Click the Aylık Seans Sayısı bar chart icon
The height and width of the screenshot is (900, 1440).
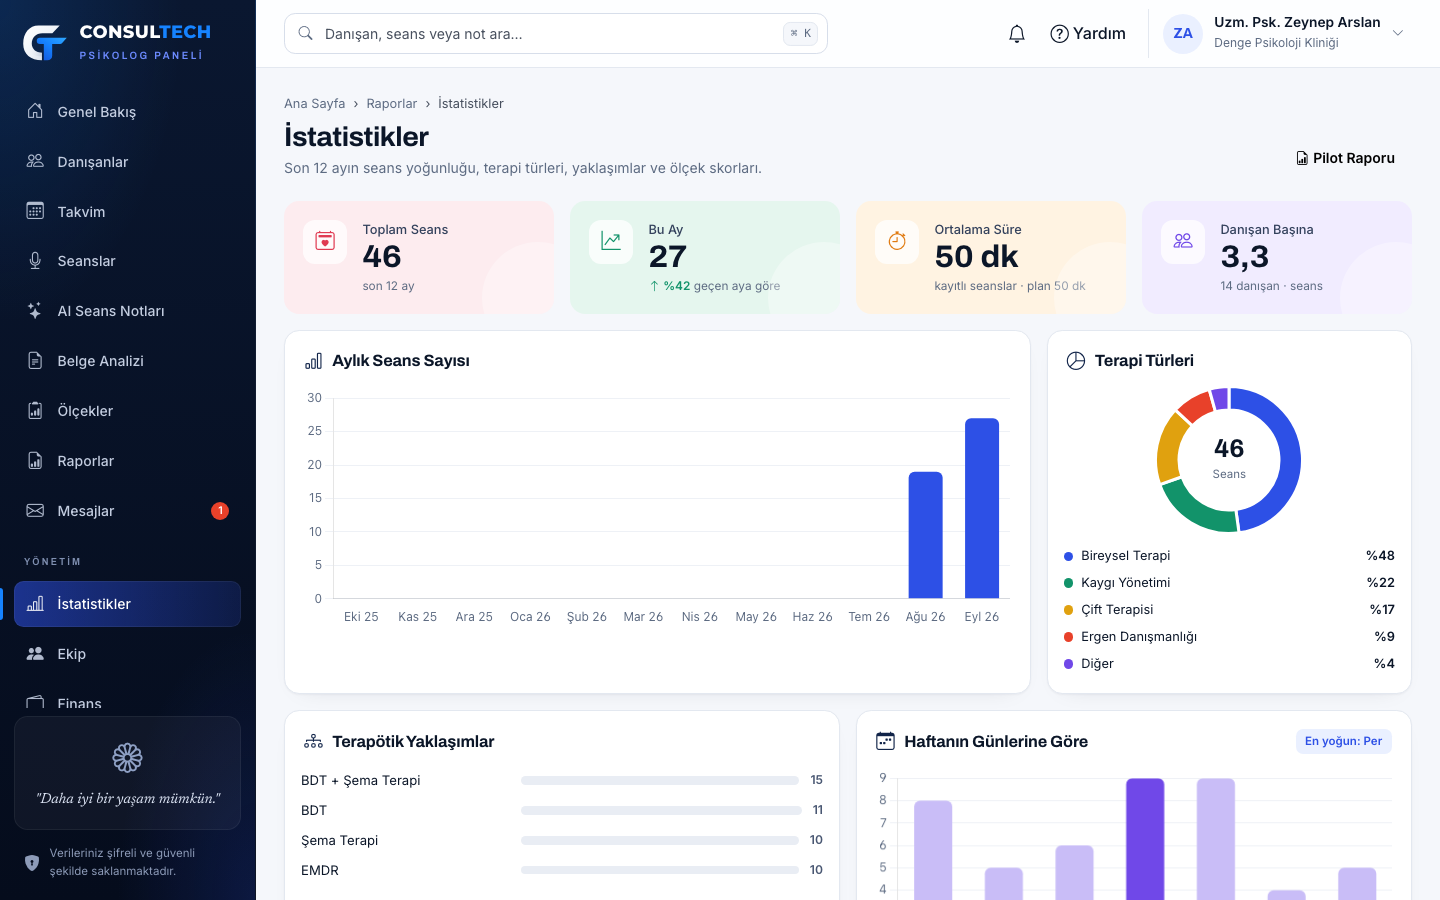313,361
